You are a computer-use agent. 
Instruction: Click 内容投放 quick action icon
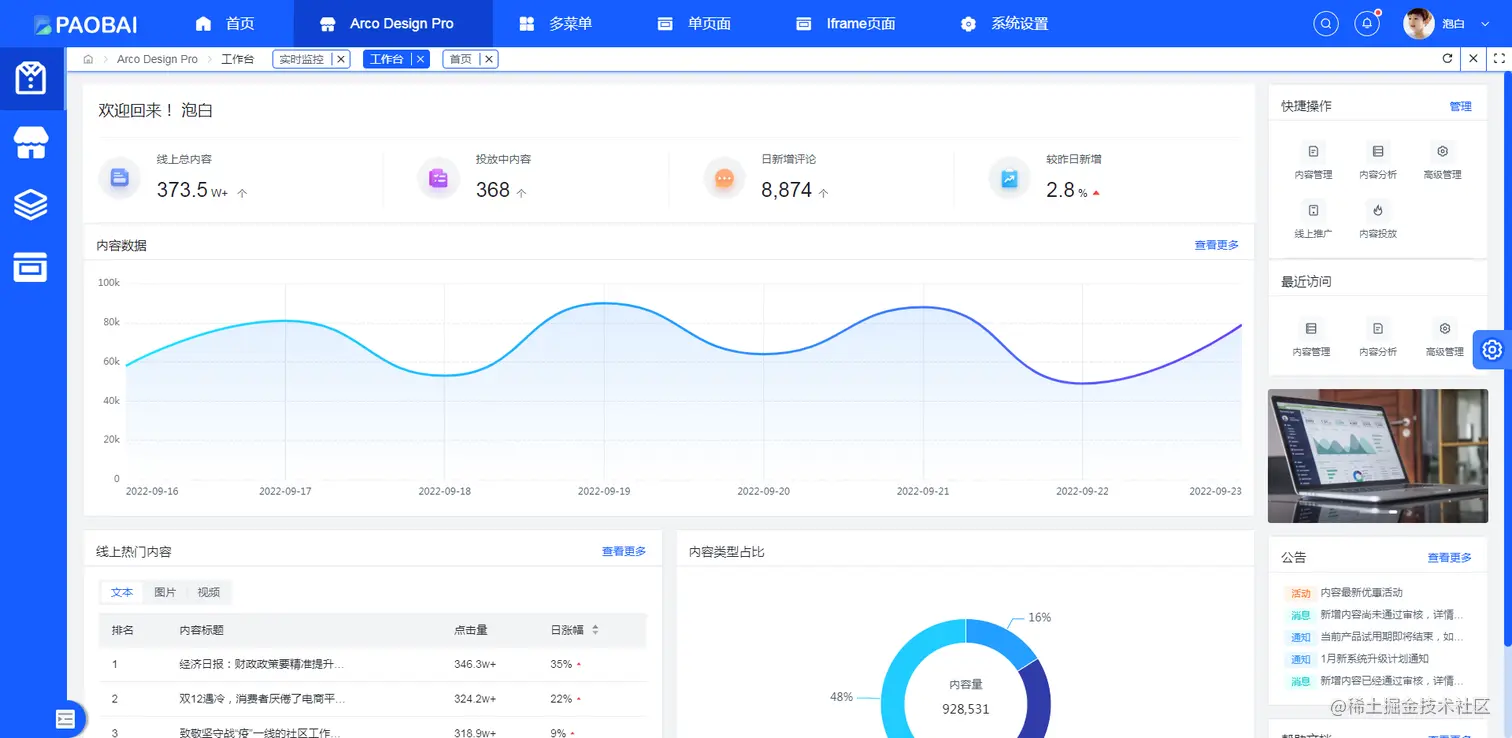pyautogui.click(x=1378, y=211)
